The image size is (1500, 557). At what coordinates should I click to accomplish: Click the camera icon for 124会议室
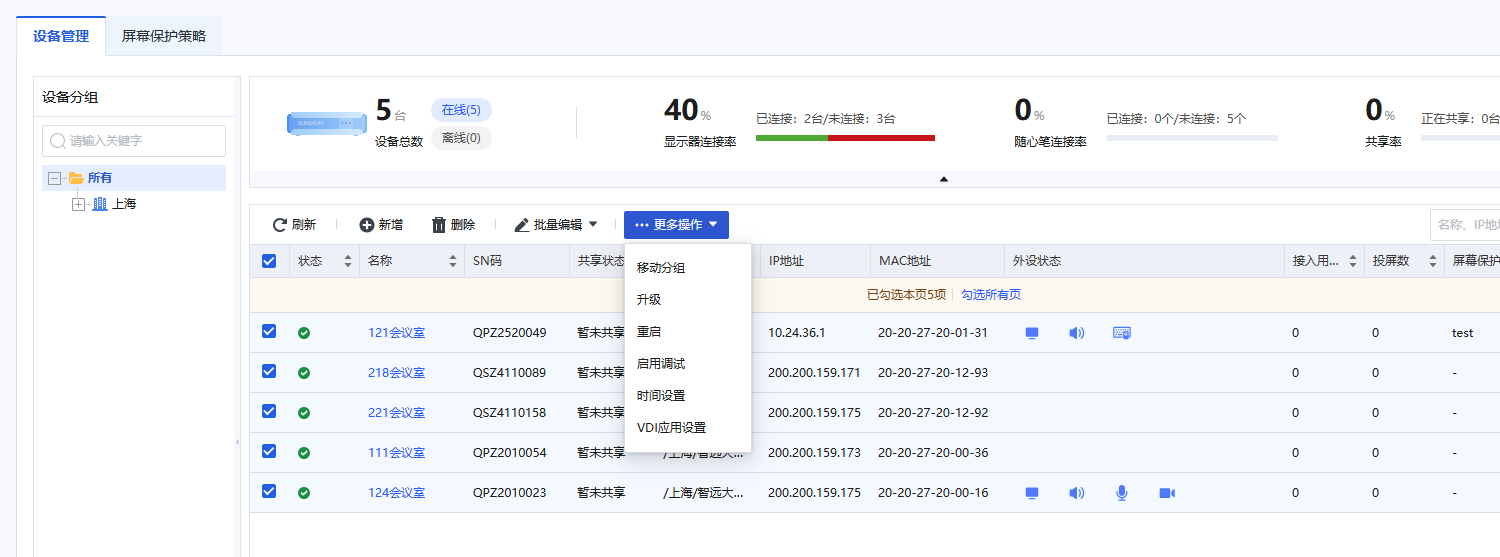pos(1166,493)
